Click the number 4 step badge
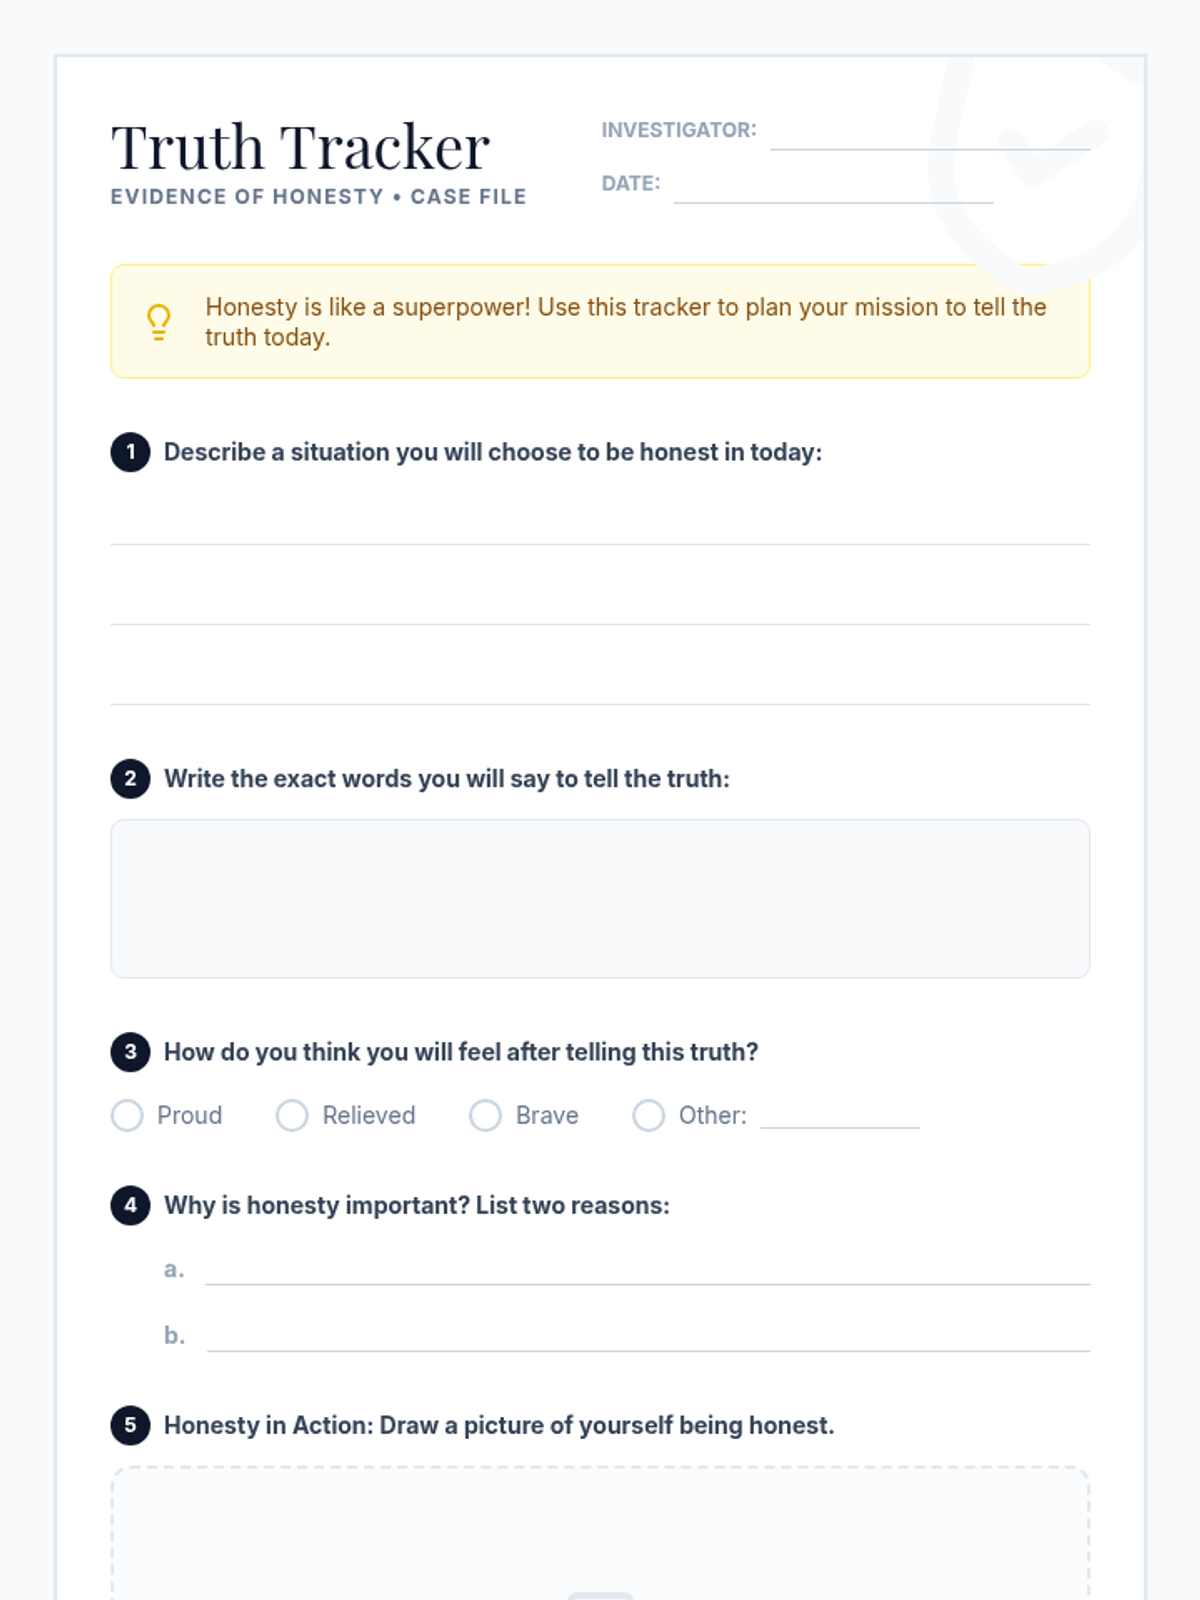The image size is (1200, 1600). coord(130,1205)
